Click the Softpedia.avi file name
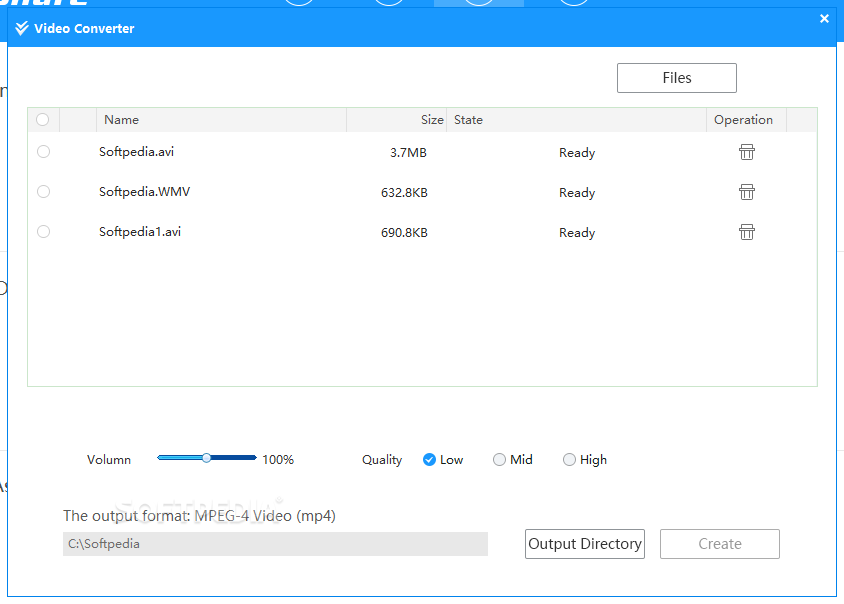 [x=136, y=152]
